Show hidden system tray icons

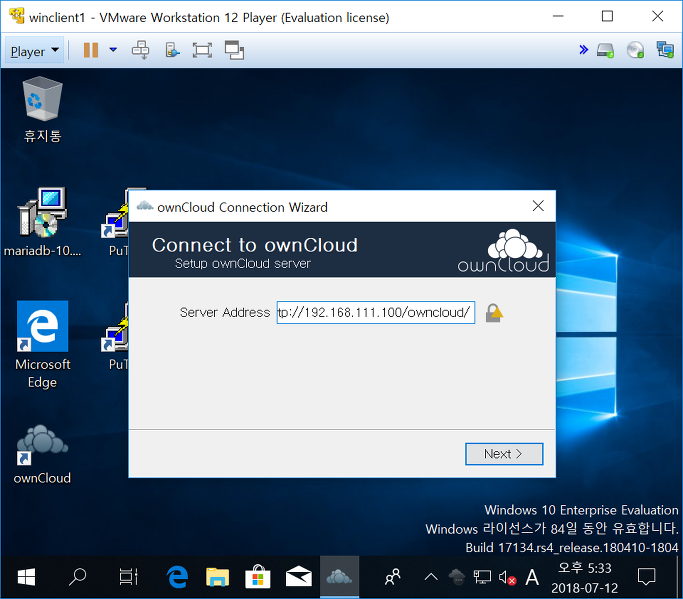tap(431, 578)
